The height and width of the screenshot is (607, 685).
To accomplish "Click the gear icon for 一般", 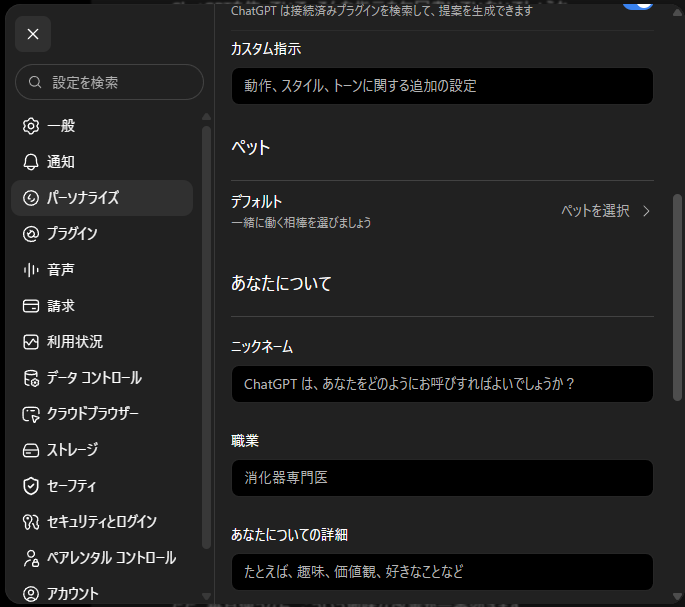I will 31,126.
